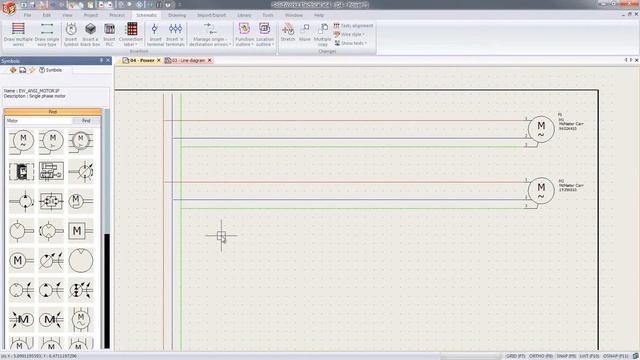
Task: Toggle GRID (F7) in status bar
Action: point(516,356)
